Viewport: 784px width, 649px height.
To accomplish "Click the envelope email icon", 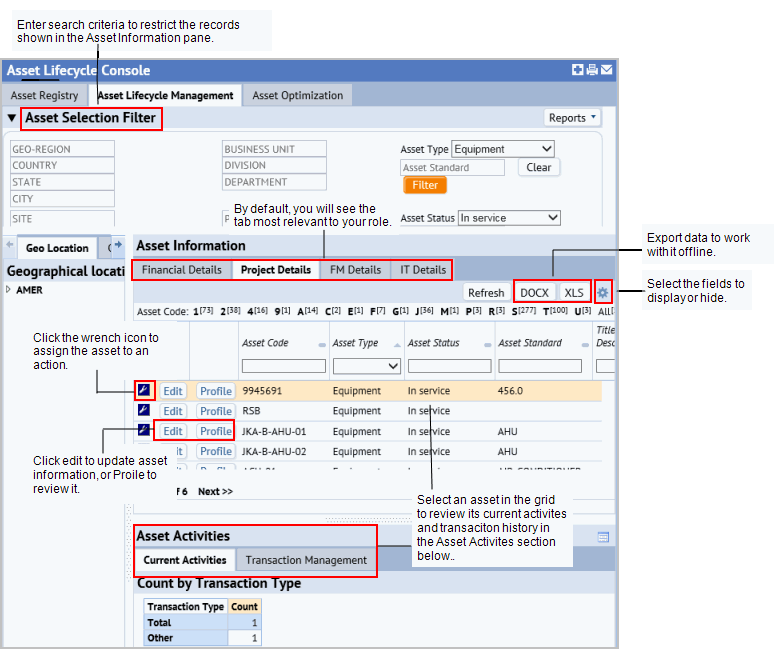I will (606, 70).
